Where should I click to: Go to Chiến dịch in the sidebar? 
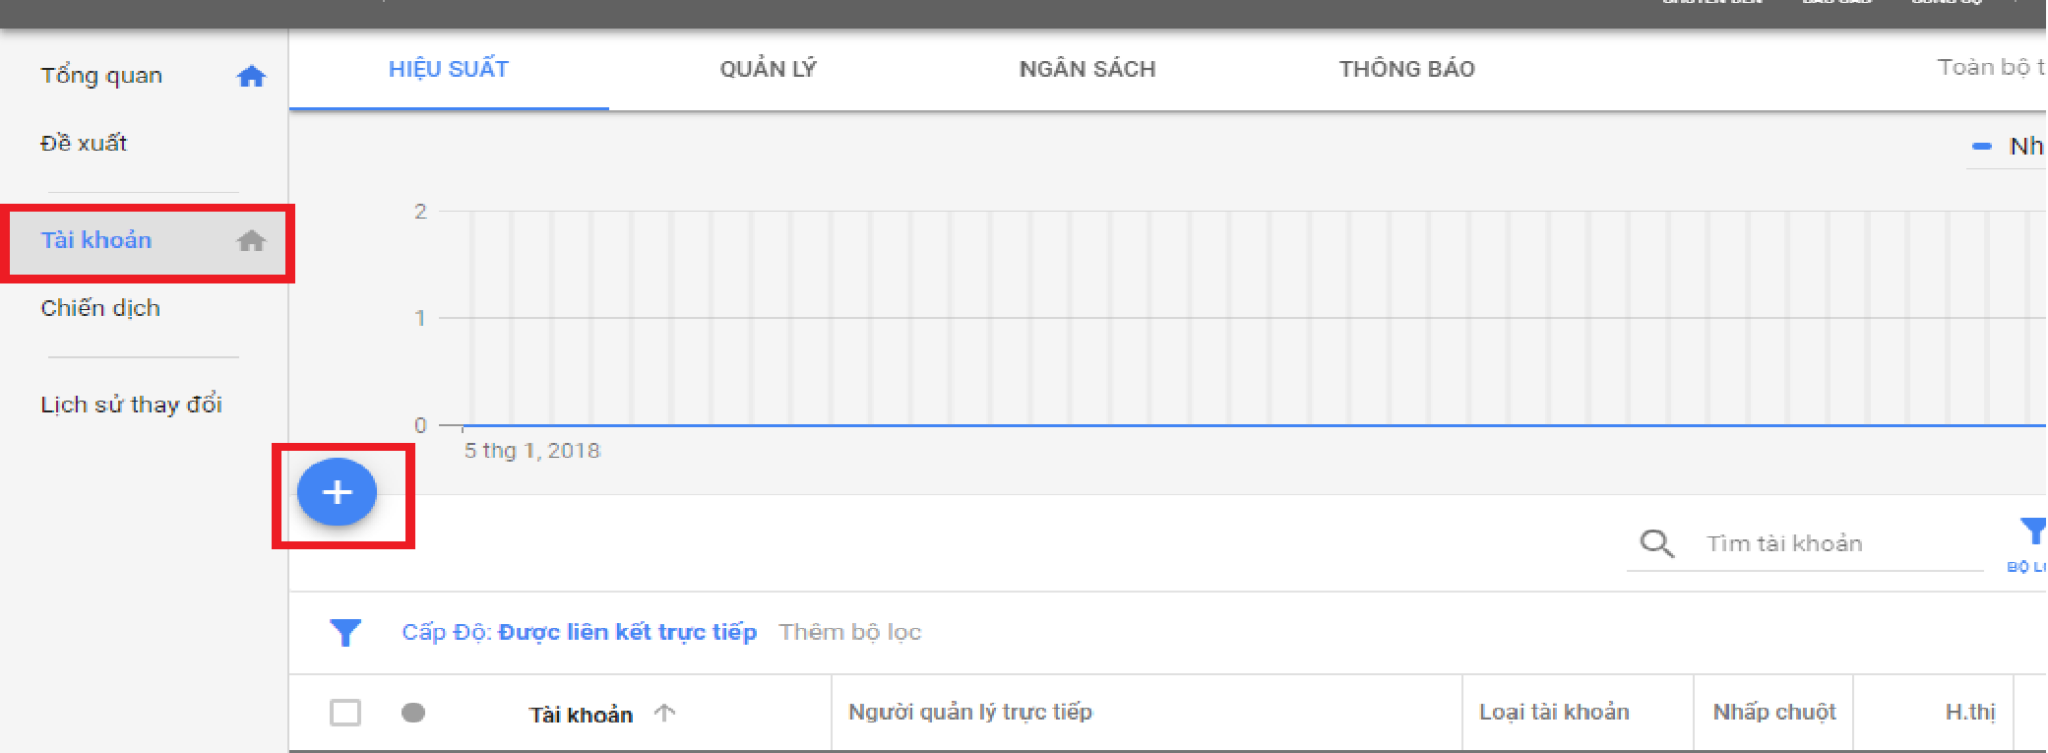(x=100, y=308)
